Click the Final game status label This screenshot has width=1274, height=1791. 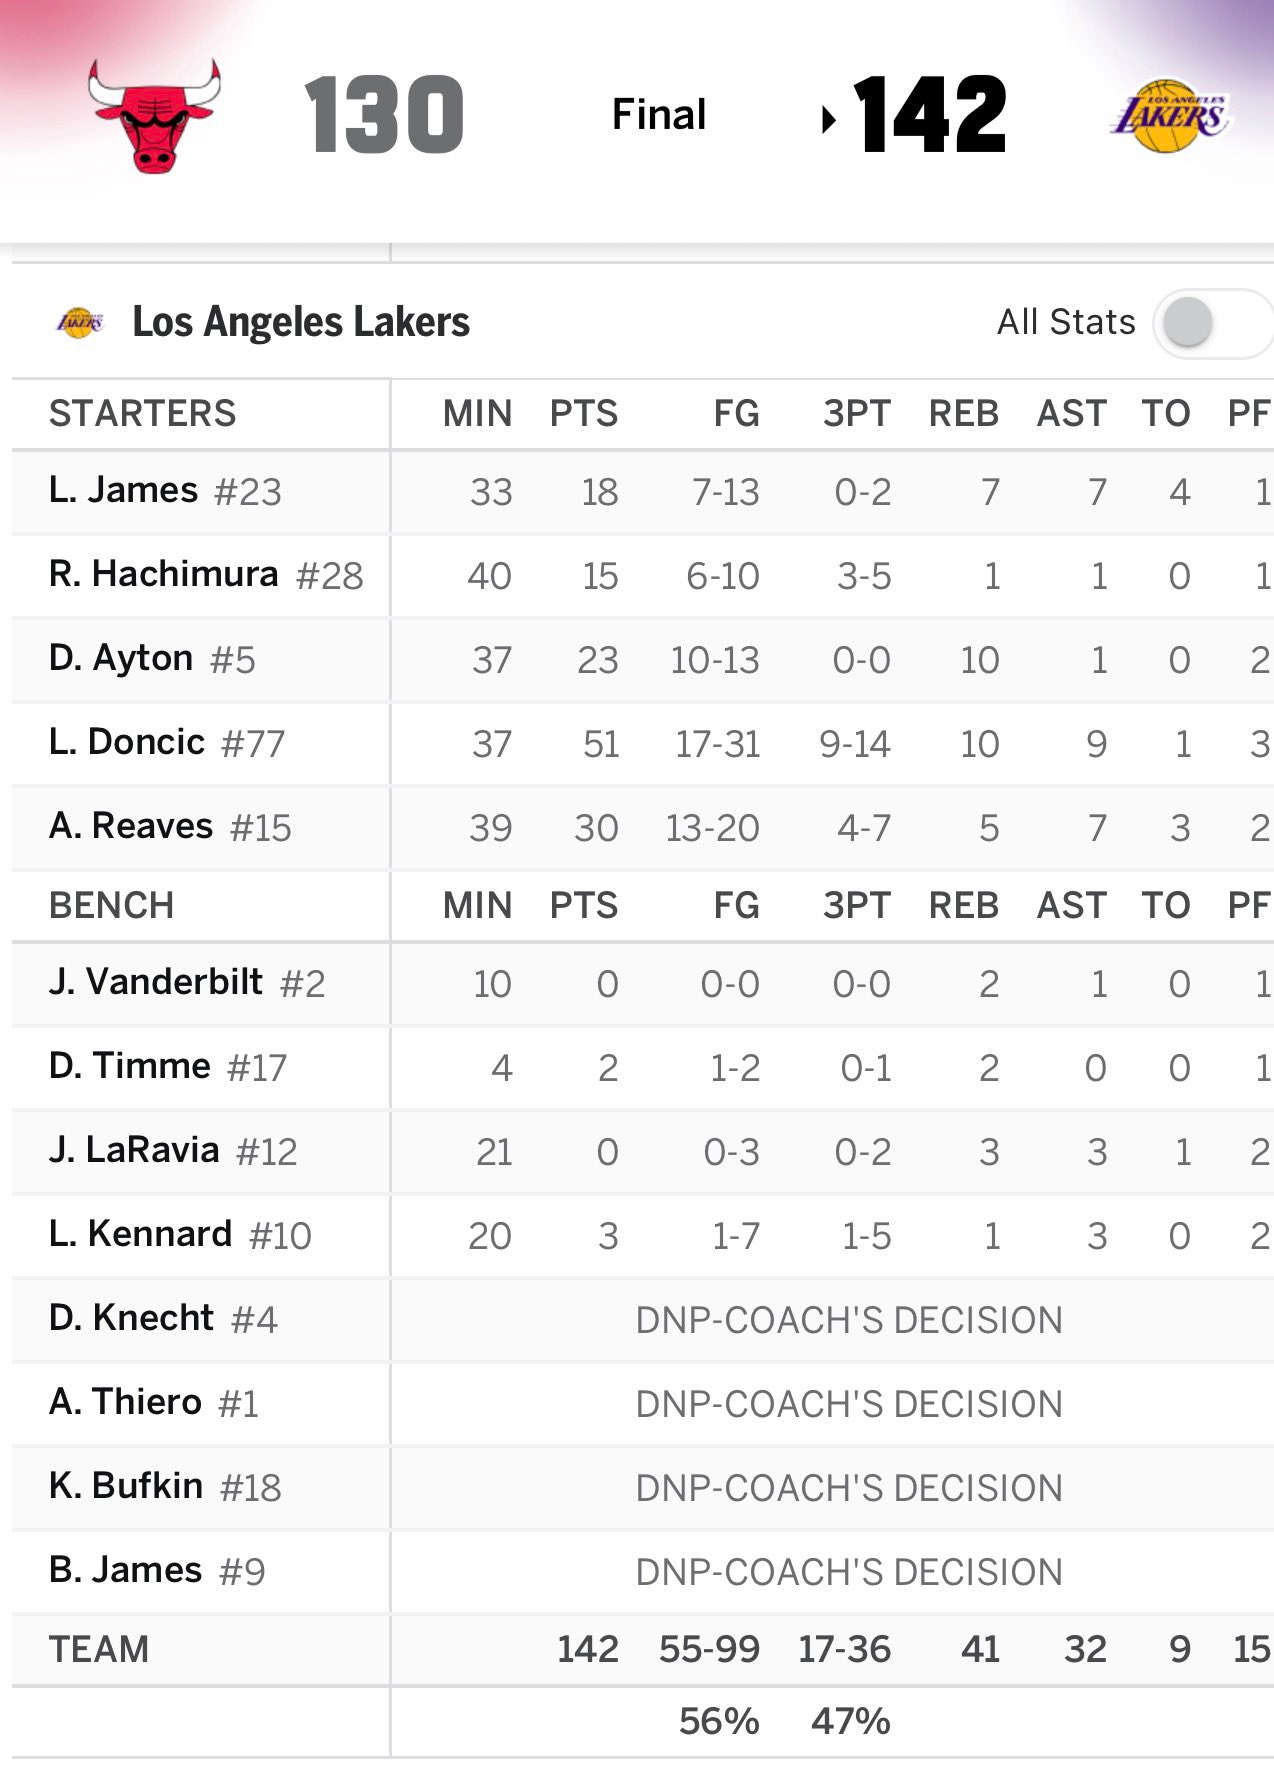(x=659, y=115)
